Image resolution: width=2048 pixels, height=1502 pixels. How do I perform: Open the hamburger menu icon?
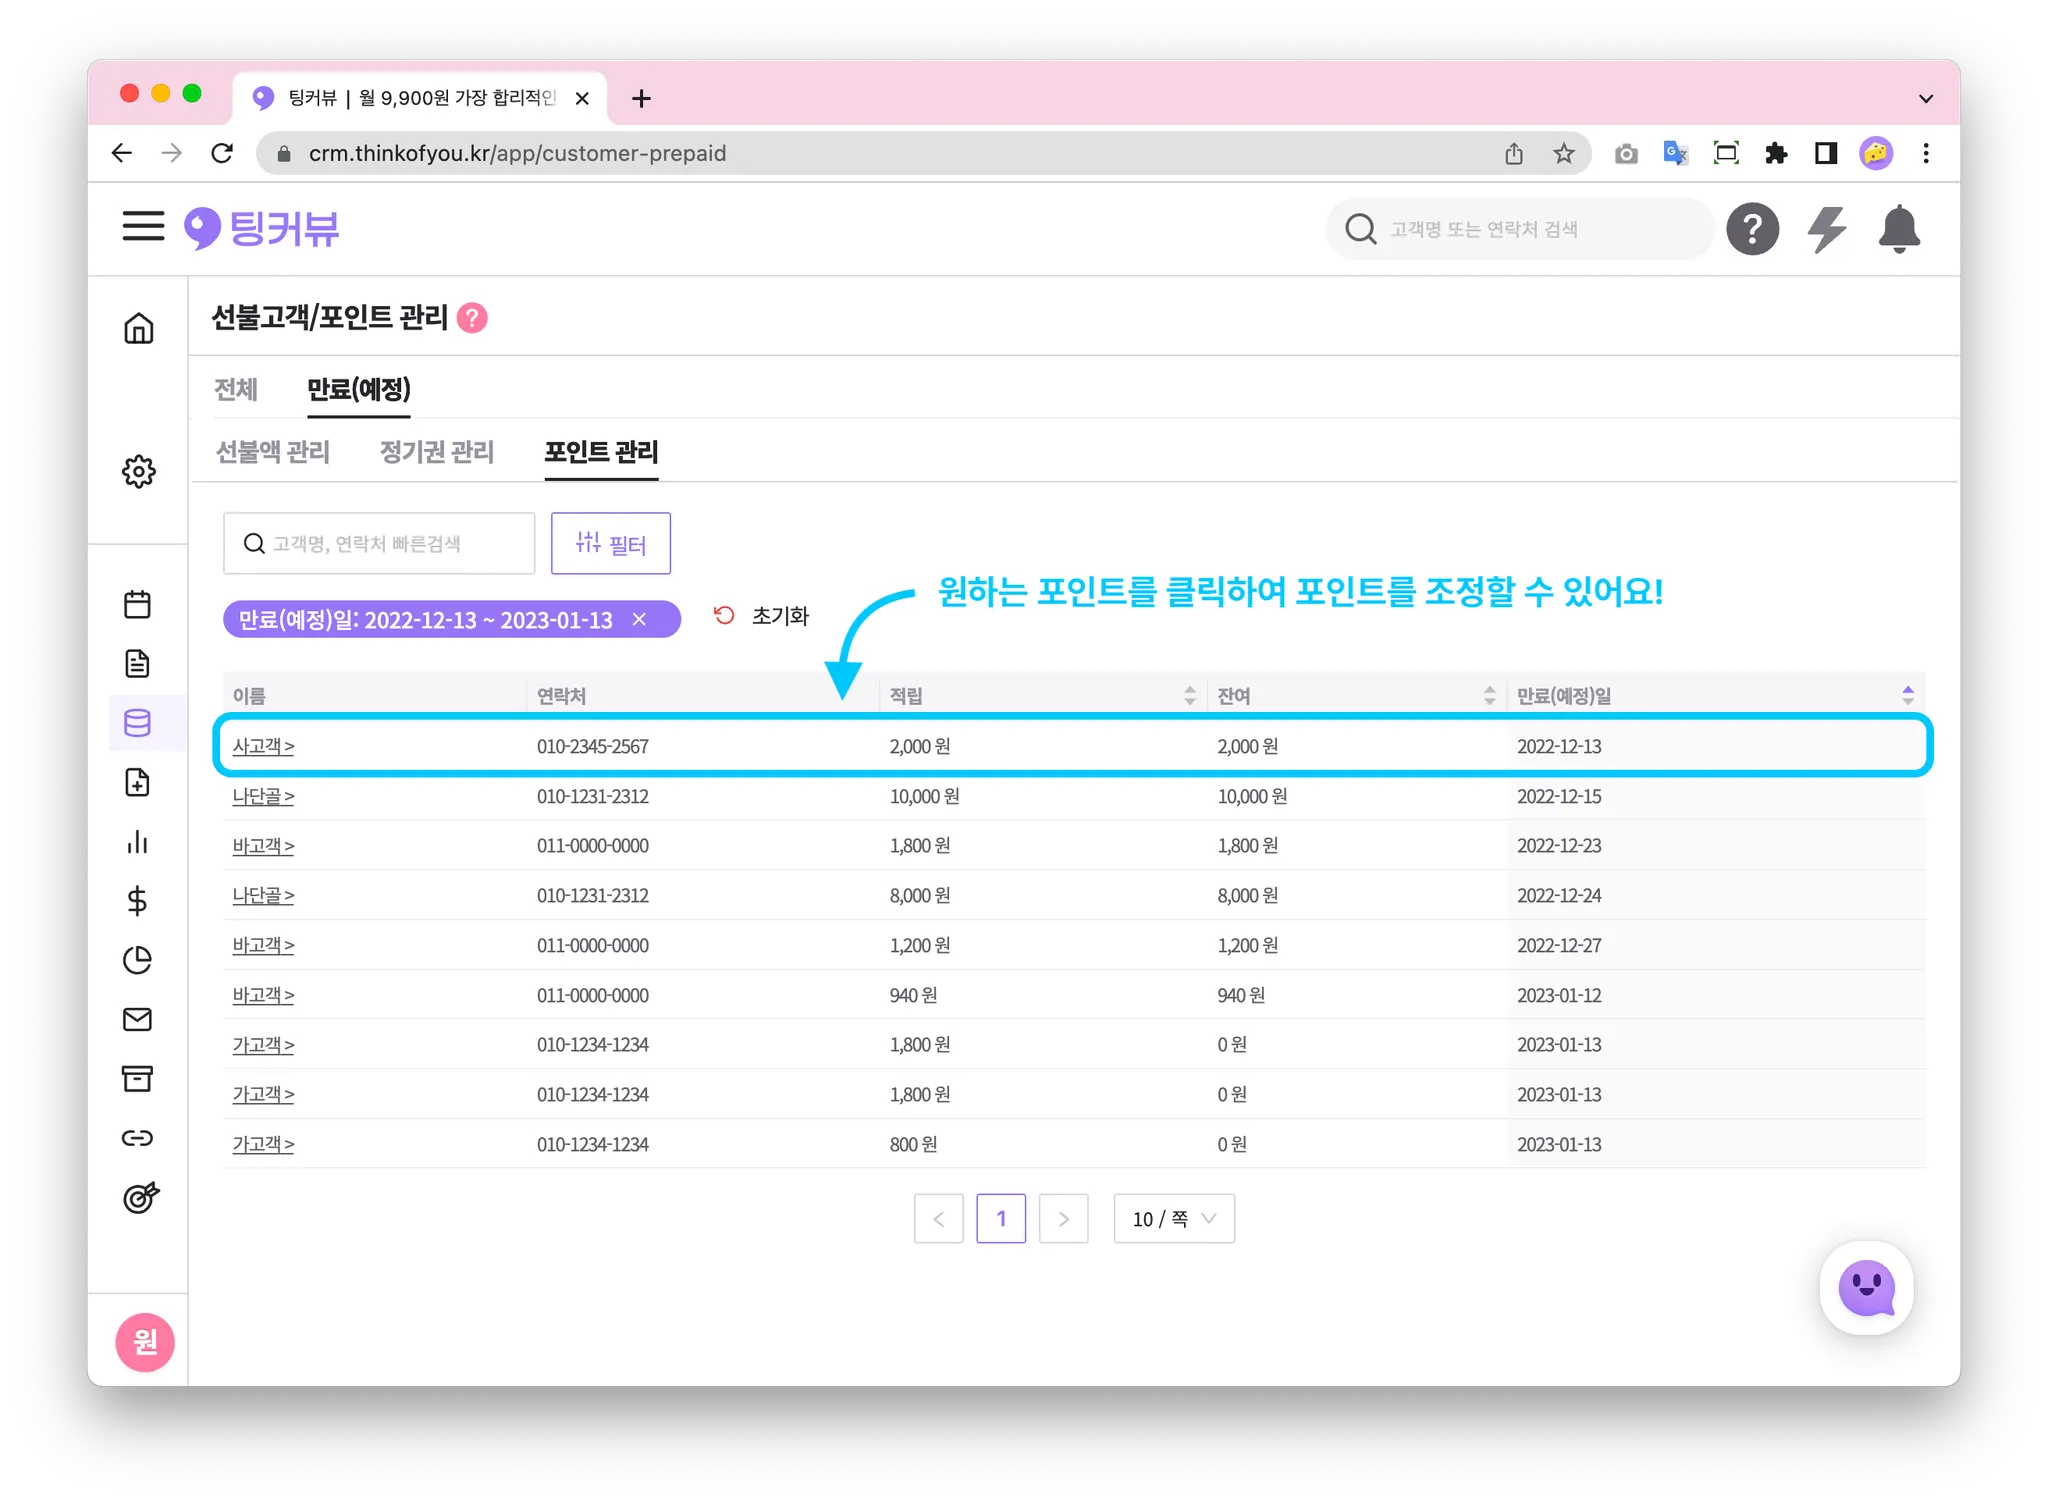[143, 227]
